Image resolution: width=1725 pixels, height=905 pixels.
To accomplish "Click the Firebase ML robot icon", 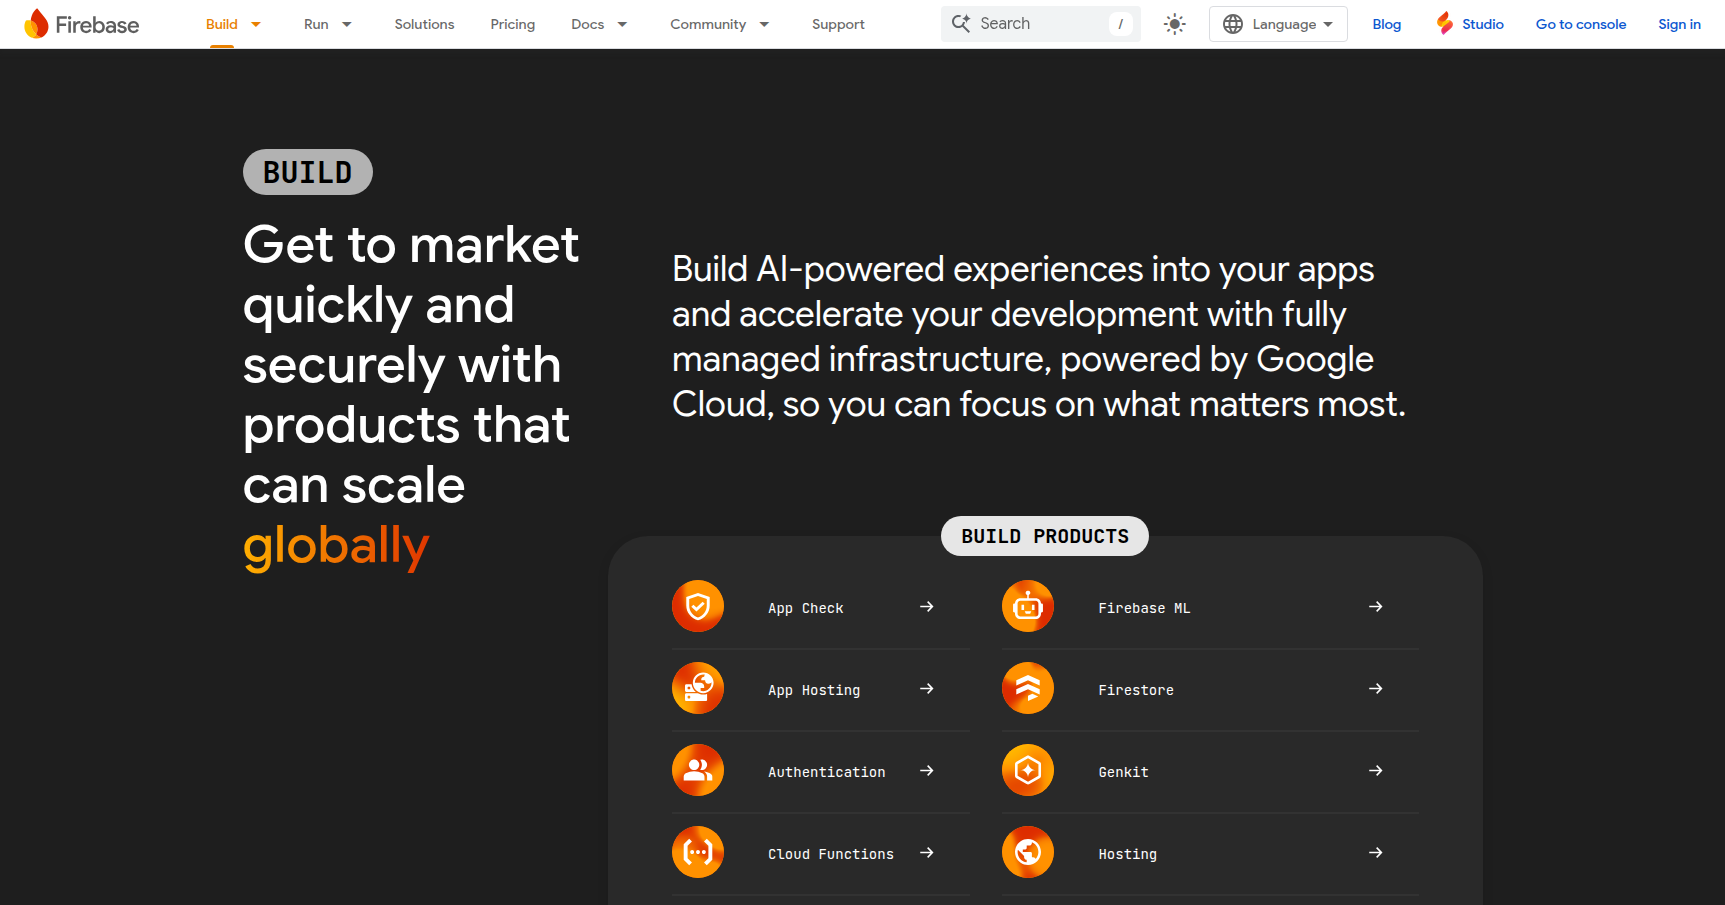I will [1027, 606].
